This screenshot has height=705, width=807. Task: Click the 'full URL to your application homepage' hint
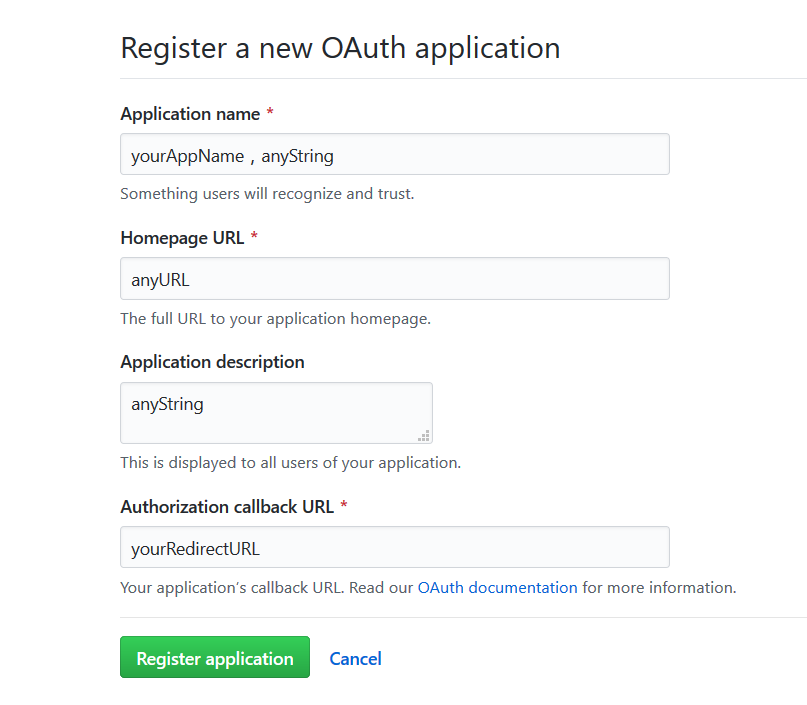[275, 319]
